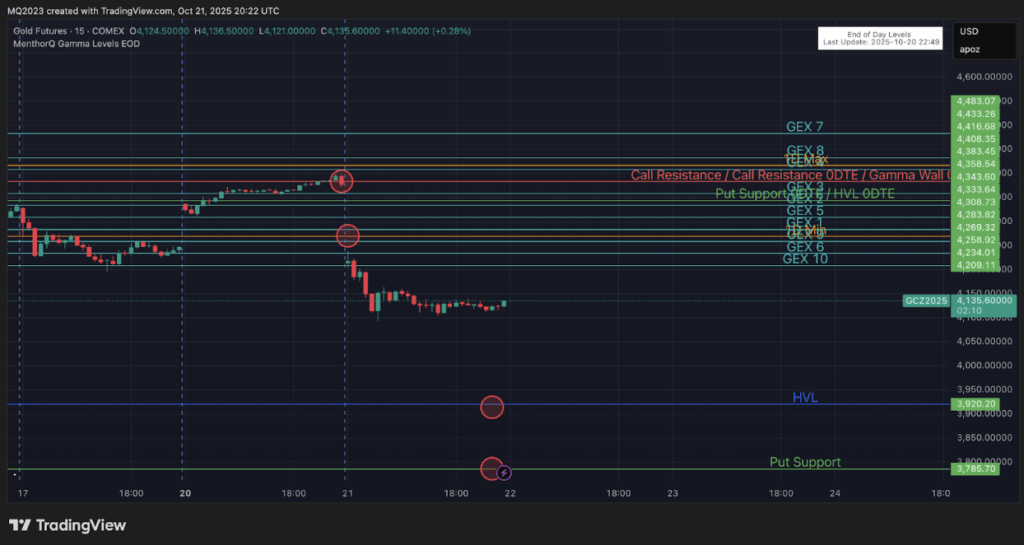
Task: Open the USD currency selector
Action: pos(970,31)
